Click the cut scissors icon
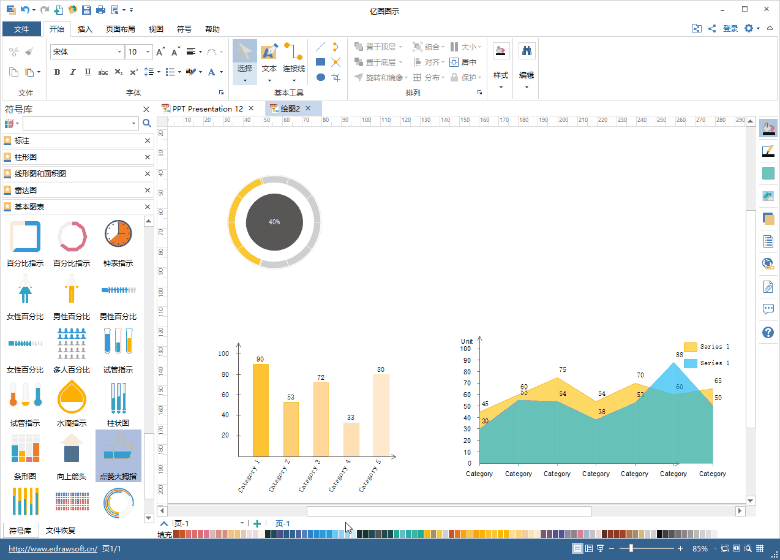 [13, 51]
